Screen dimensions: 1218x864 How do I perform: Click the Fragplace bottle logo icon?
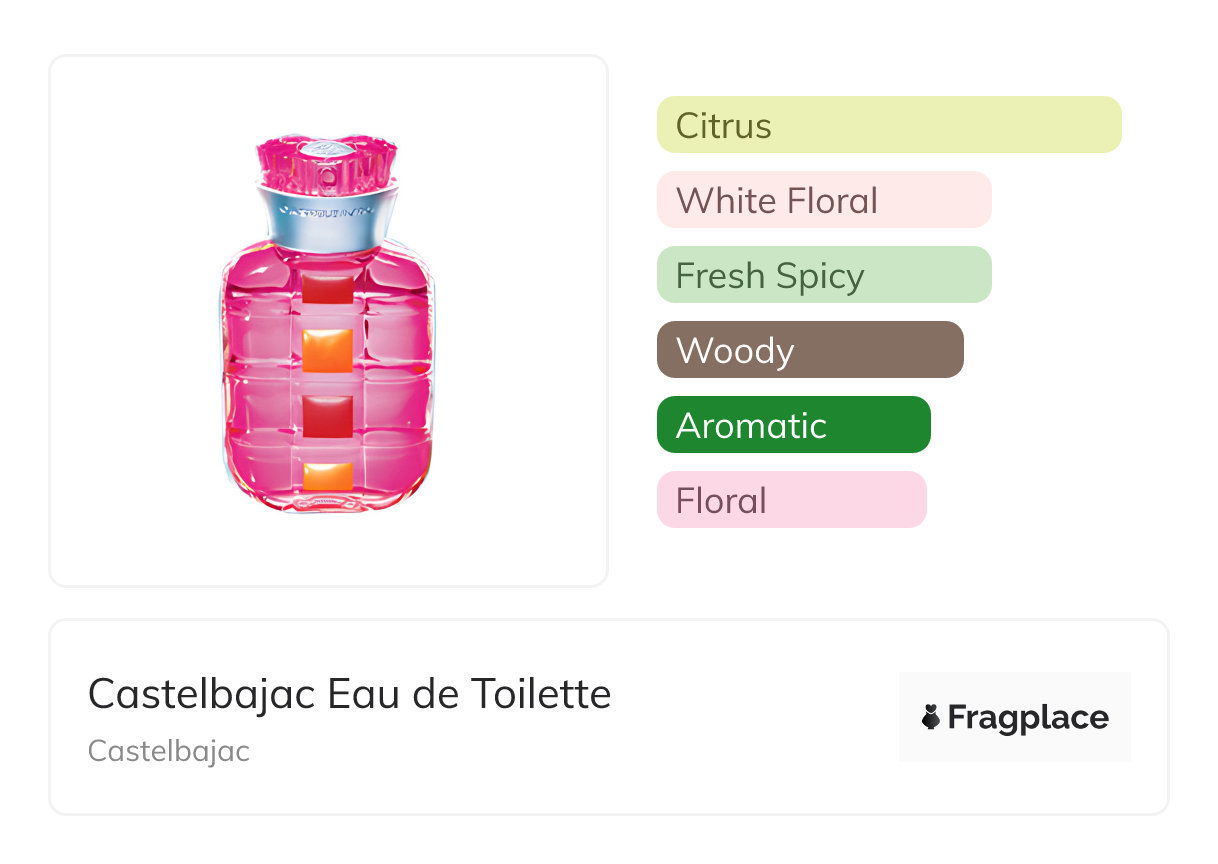point(931,717)
